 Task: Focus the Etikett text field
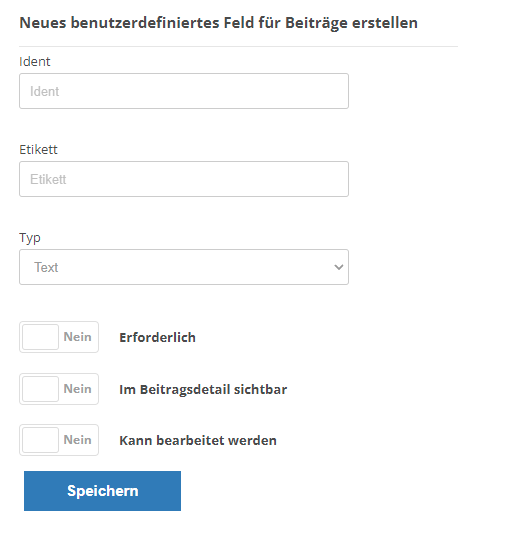[x=184, y=179]
